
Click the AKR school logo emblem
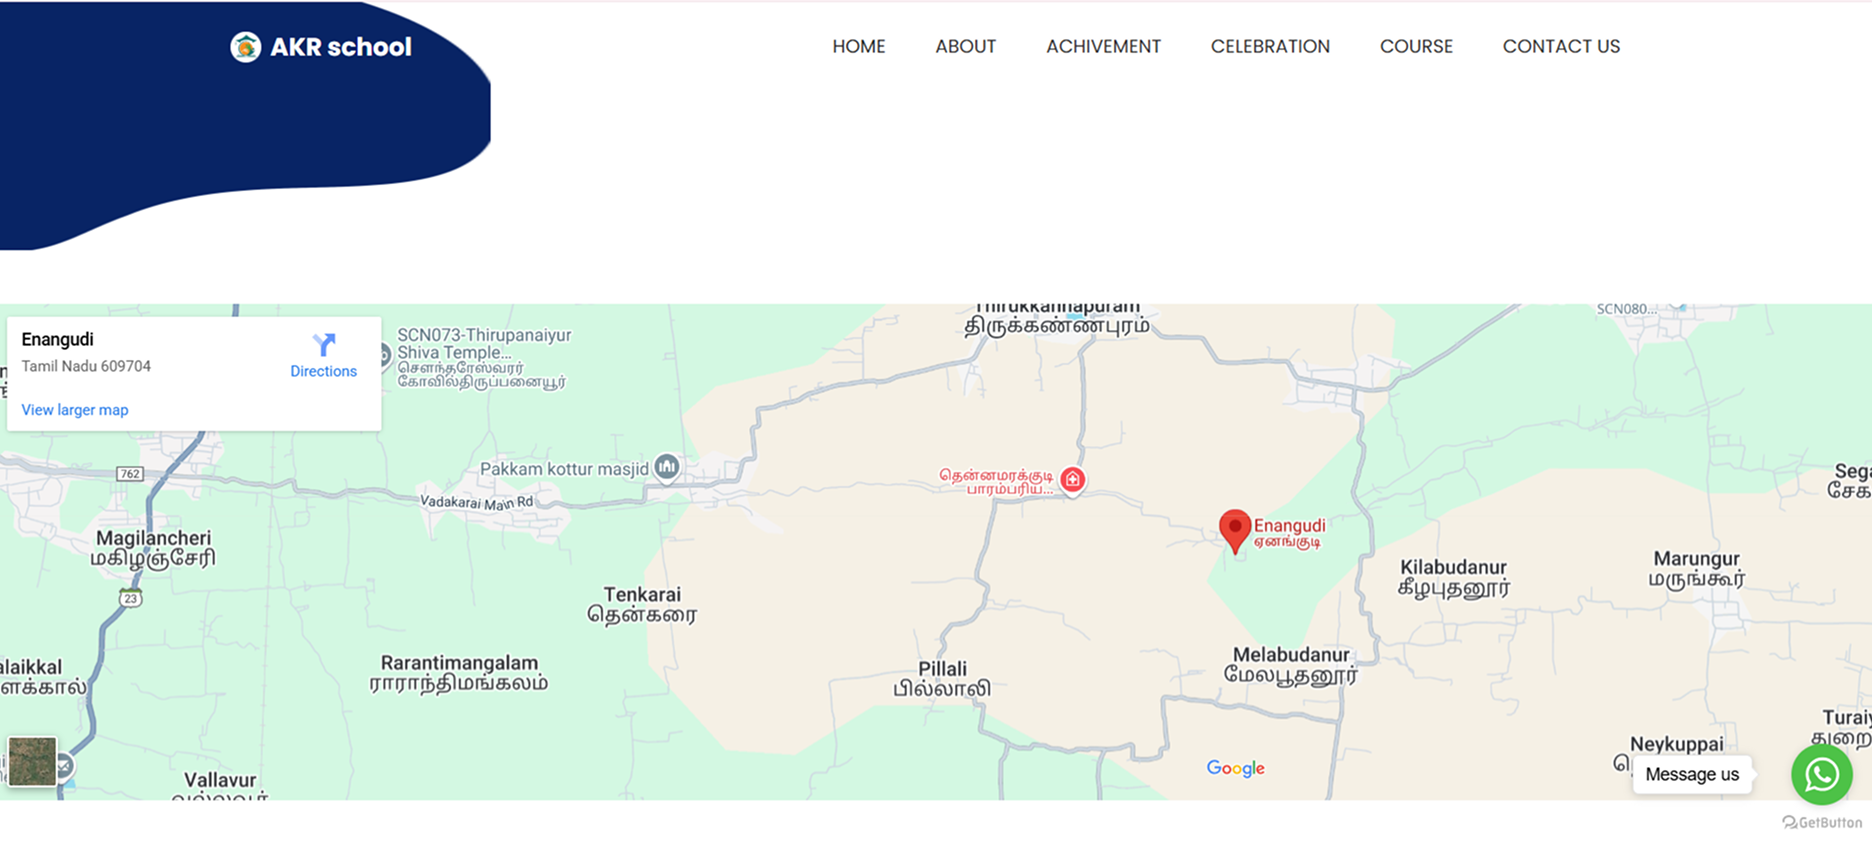pos(245,47)
